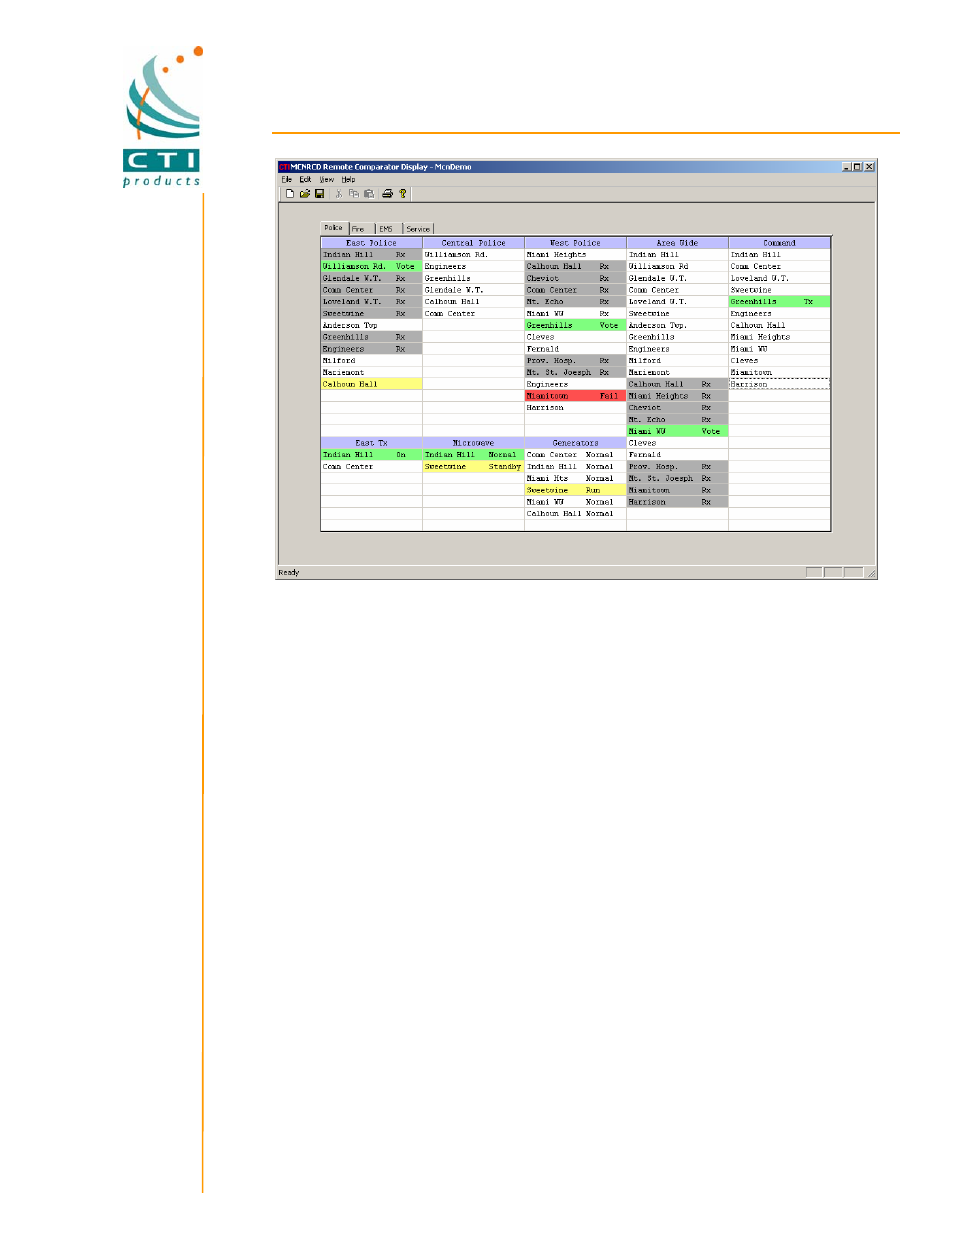Viewport: 954px width, 1235px height.
Task: Select Fernald in Area Wide
Action: [x=677, y=455]
